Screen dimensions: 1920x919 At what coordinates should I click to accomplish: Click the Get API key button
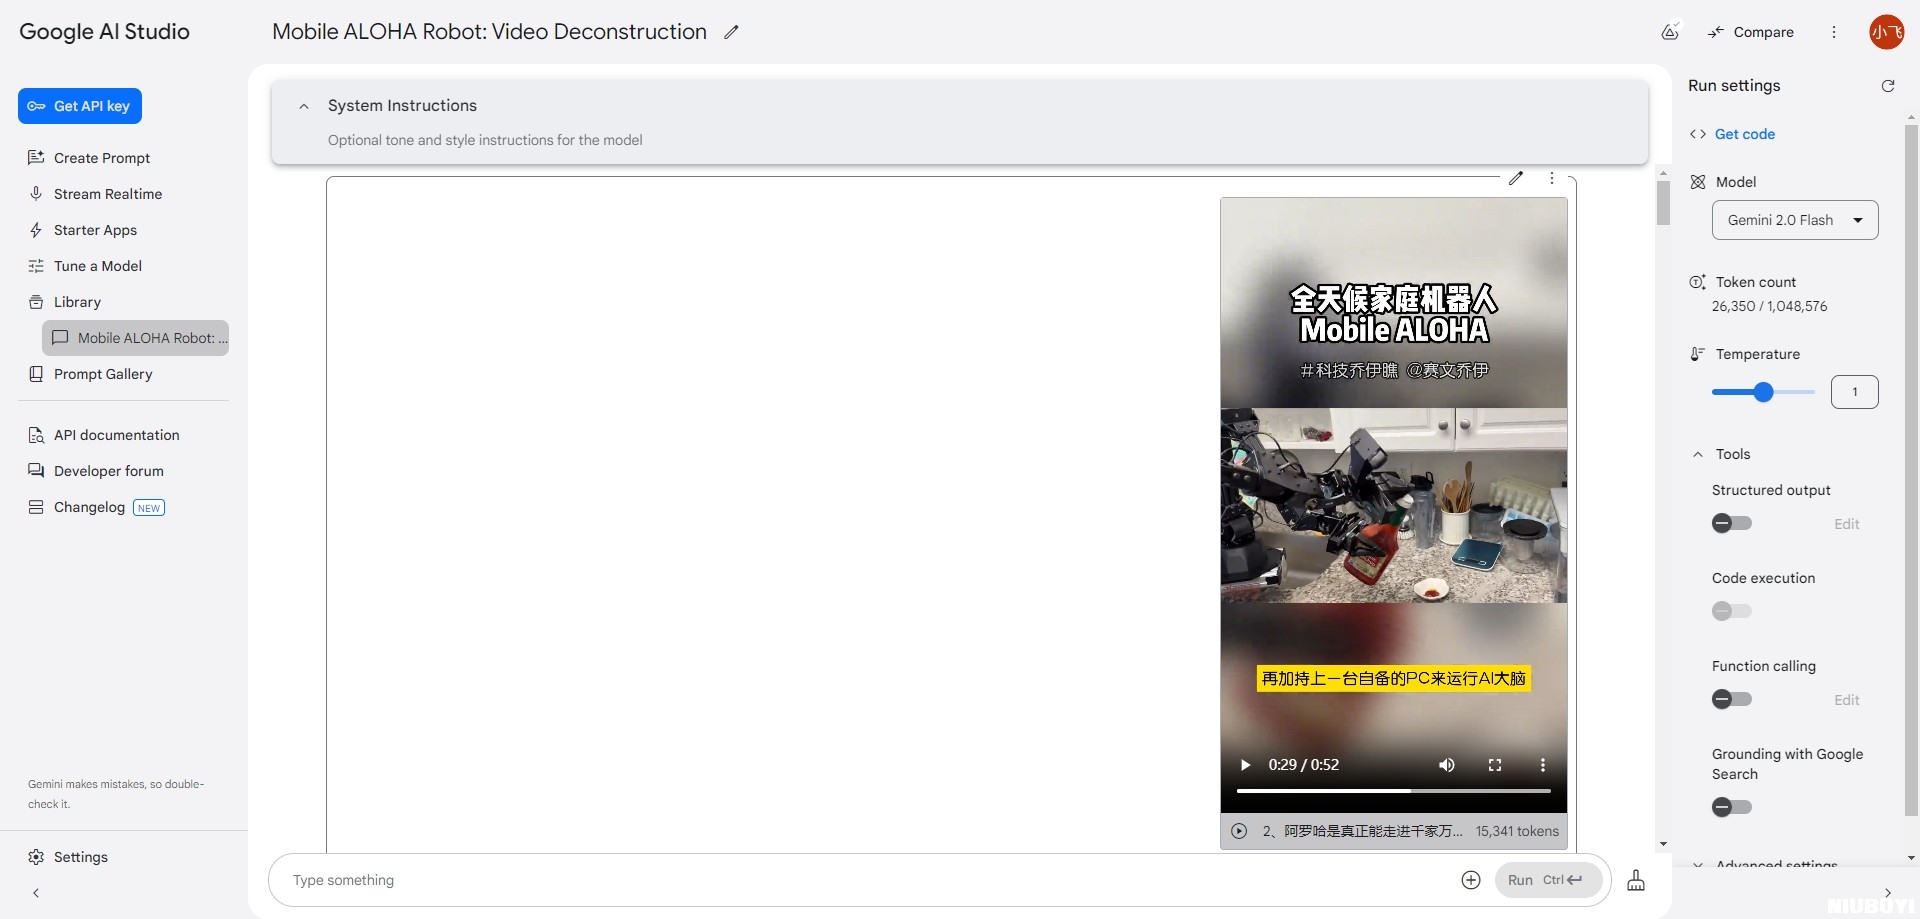click(80, 106)
